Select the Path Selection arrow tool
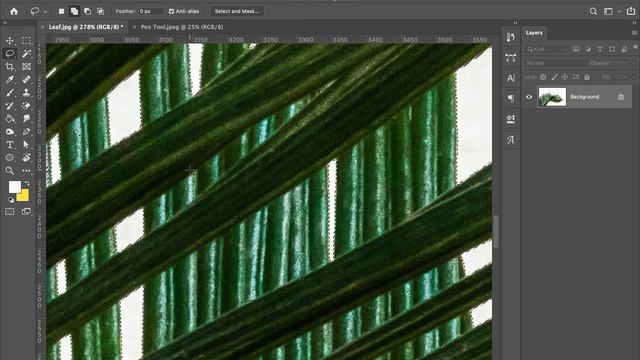 tap(26, 144)
